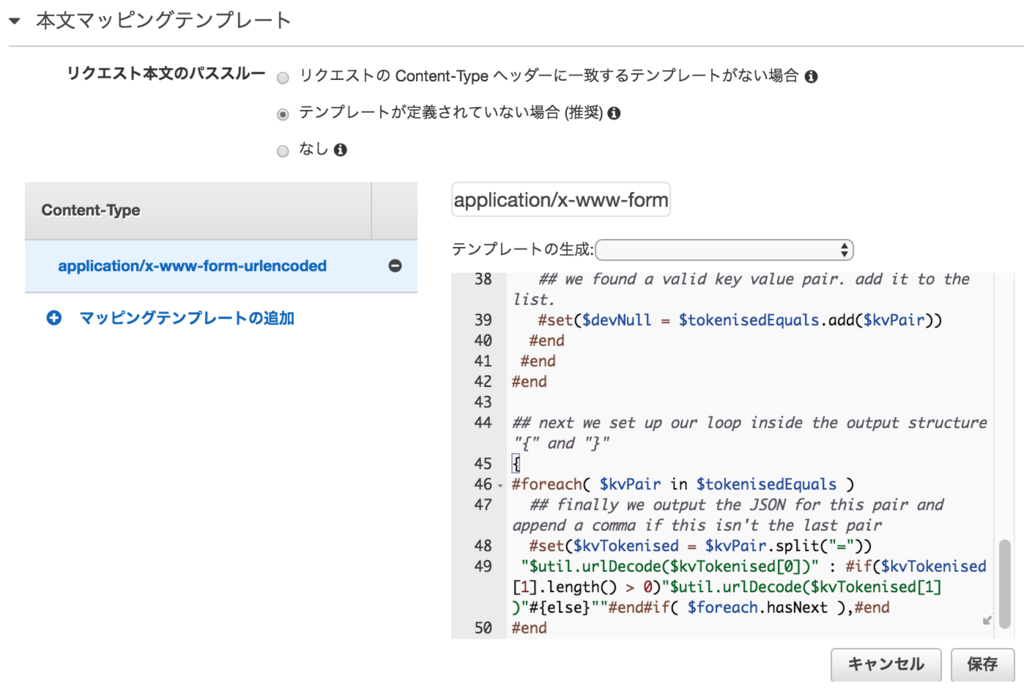Viewport: 1024px width, 689px height.
Task: Open info icon next to (推奨) option
Action: pyautogui.click(x=614, y=114)
